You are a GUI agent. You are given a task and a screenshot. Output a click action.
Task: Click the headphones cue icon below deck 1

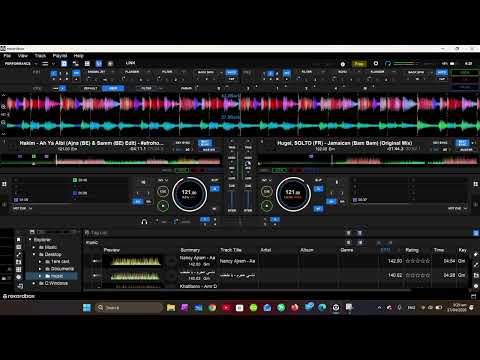[144, 221]
